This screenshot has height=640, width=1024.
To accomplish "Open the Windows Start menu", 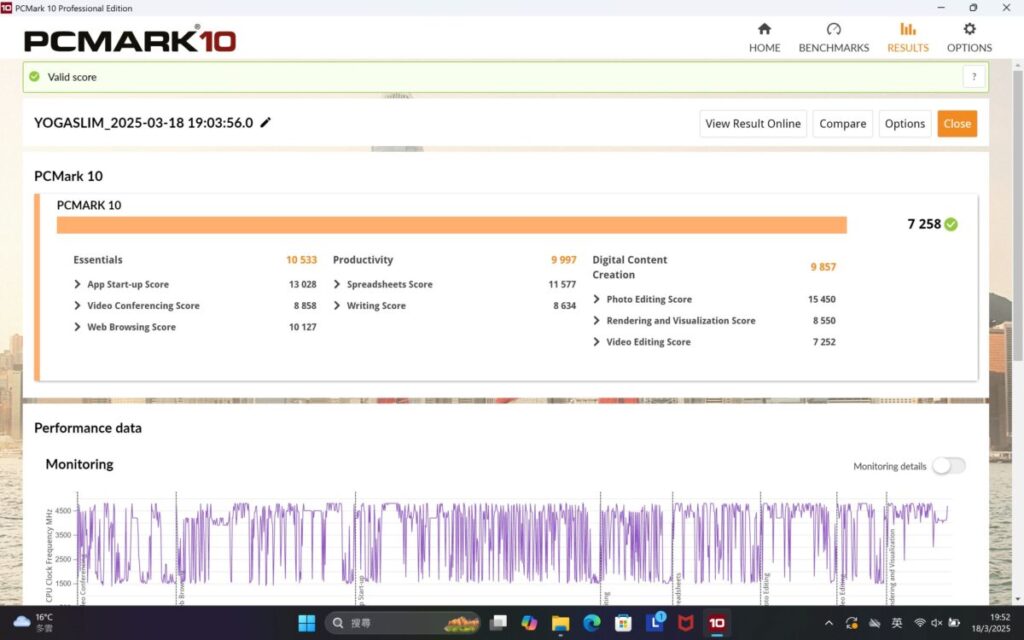I will [x=306, y=623].
